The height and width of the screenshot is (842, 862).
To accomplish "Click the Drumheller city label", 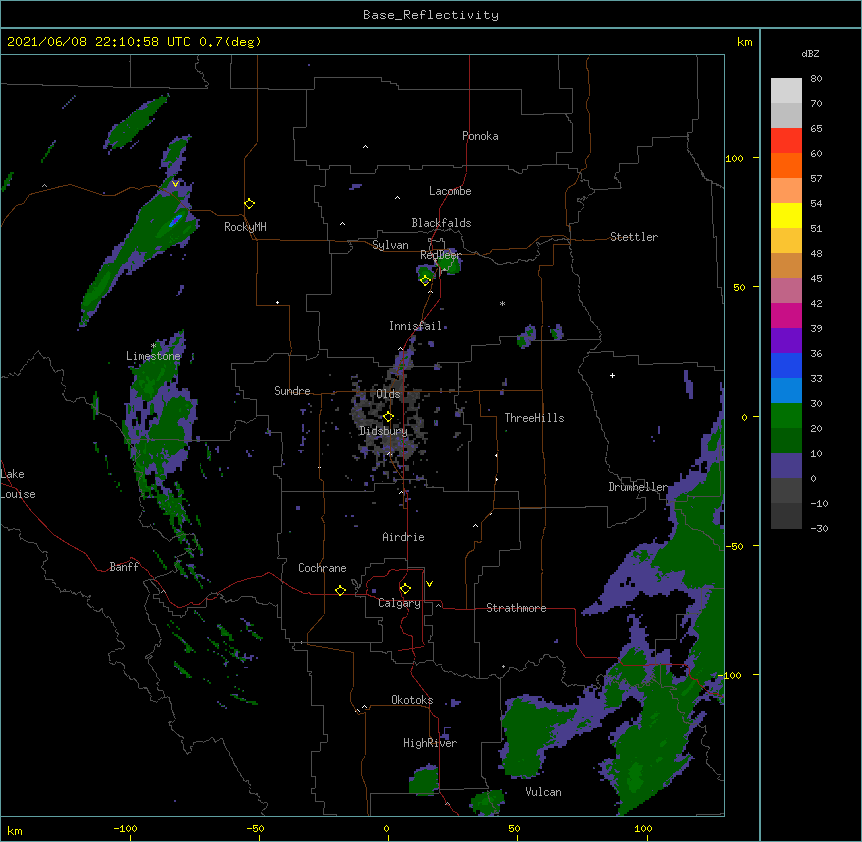I will pos(638,487).
